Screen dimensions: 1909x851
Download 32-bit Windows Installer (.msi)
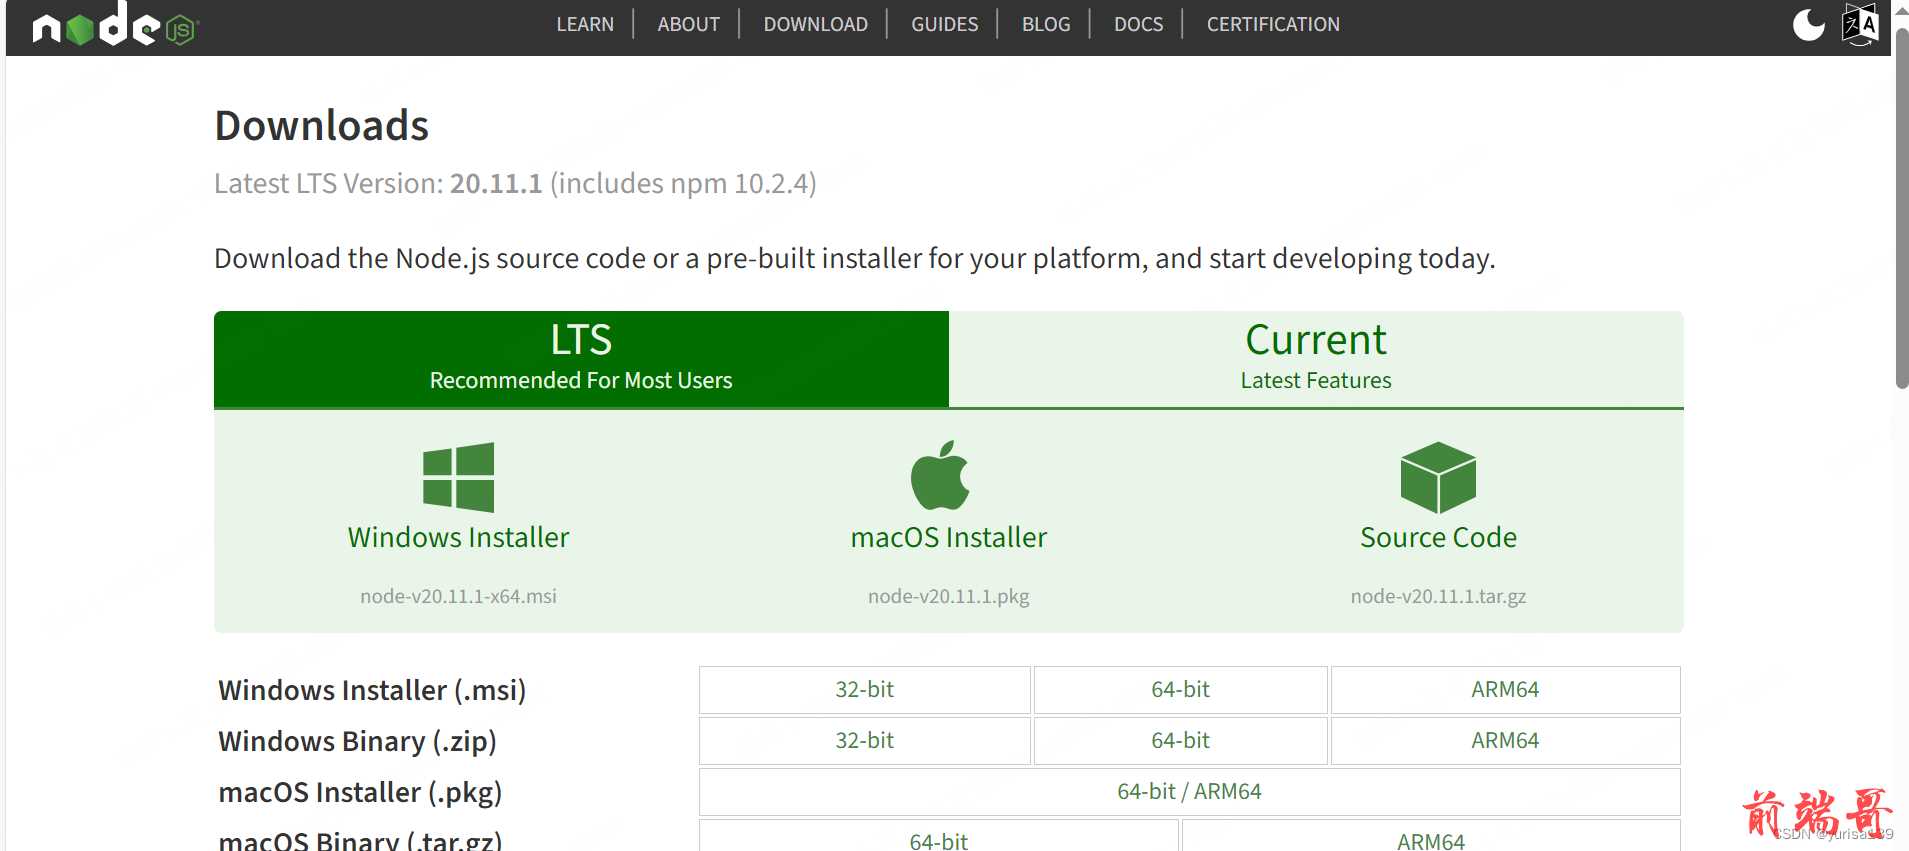click(865, 690)
